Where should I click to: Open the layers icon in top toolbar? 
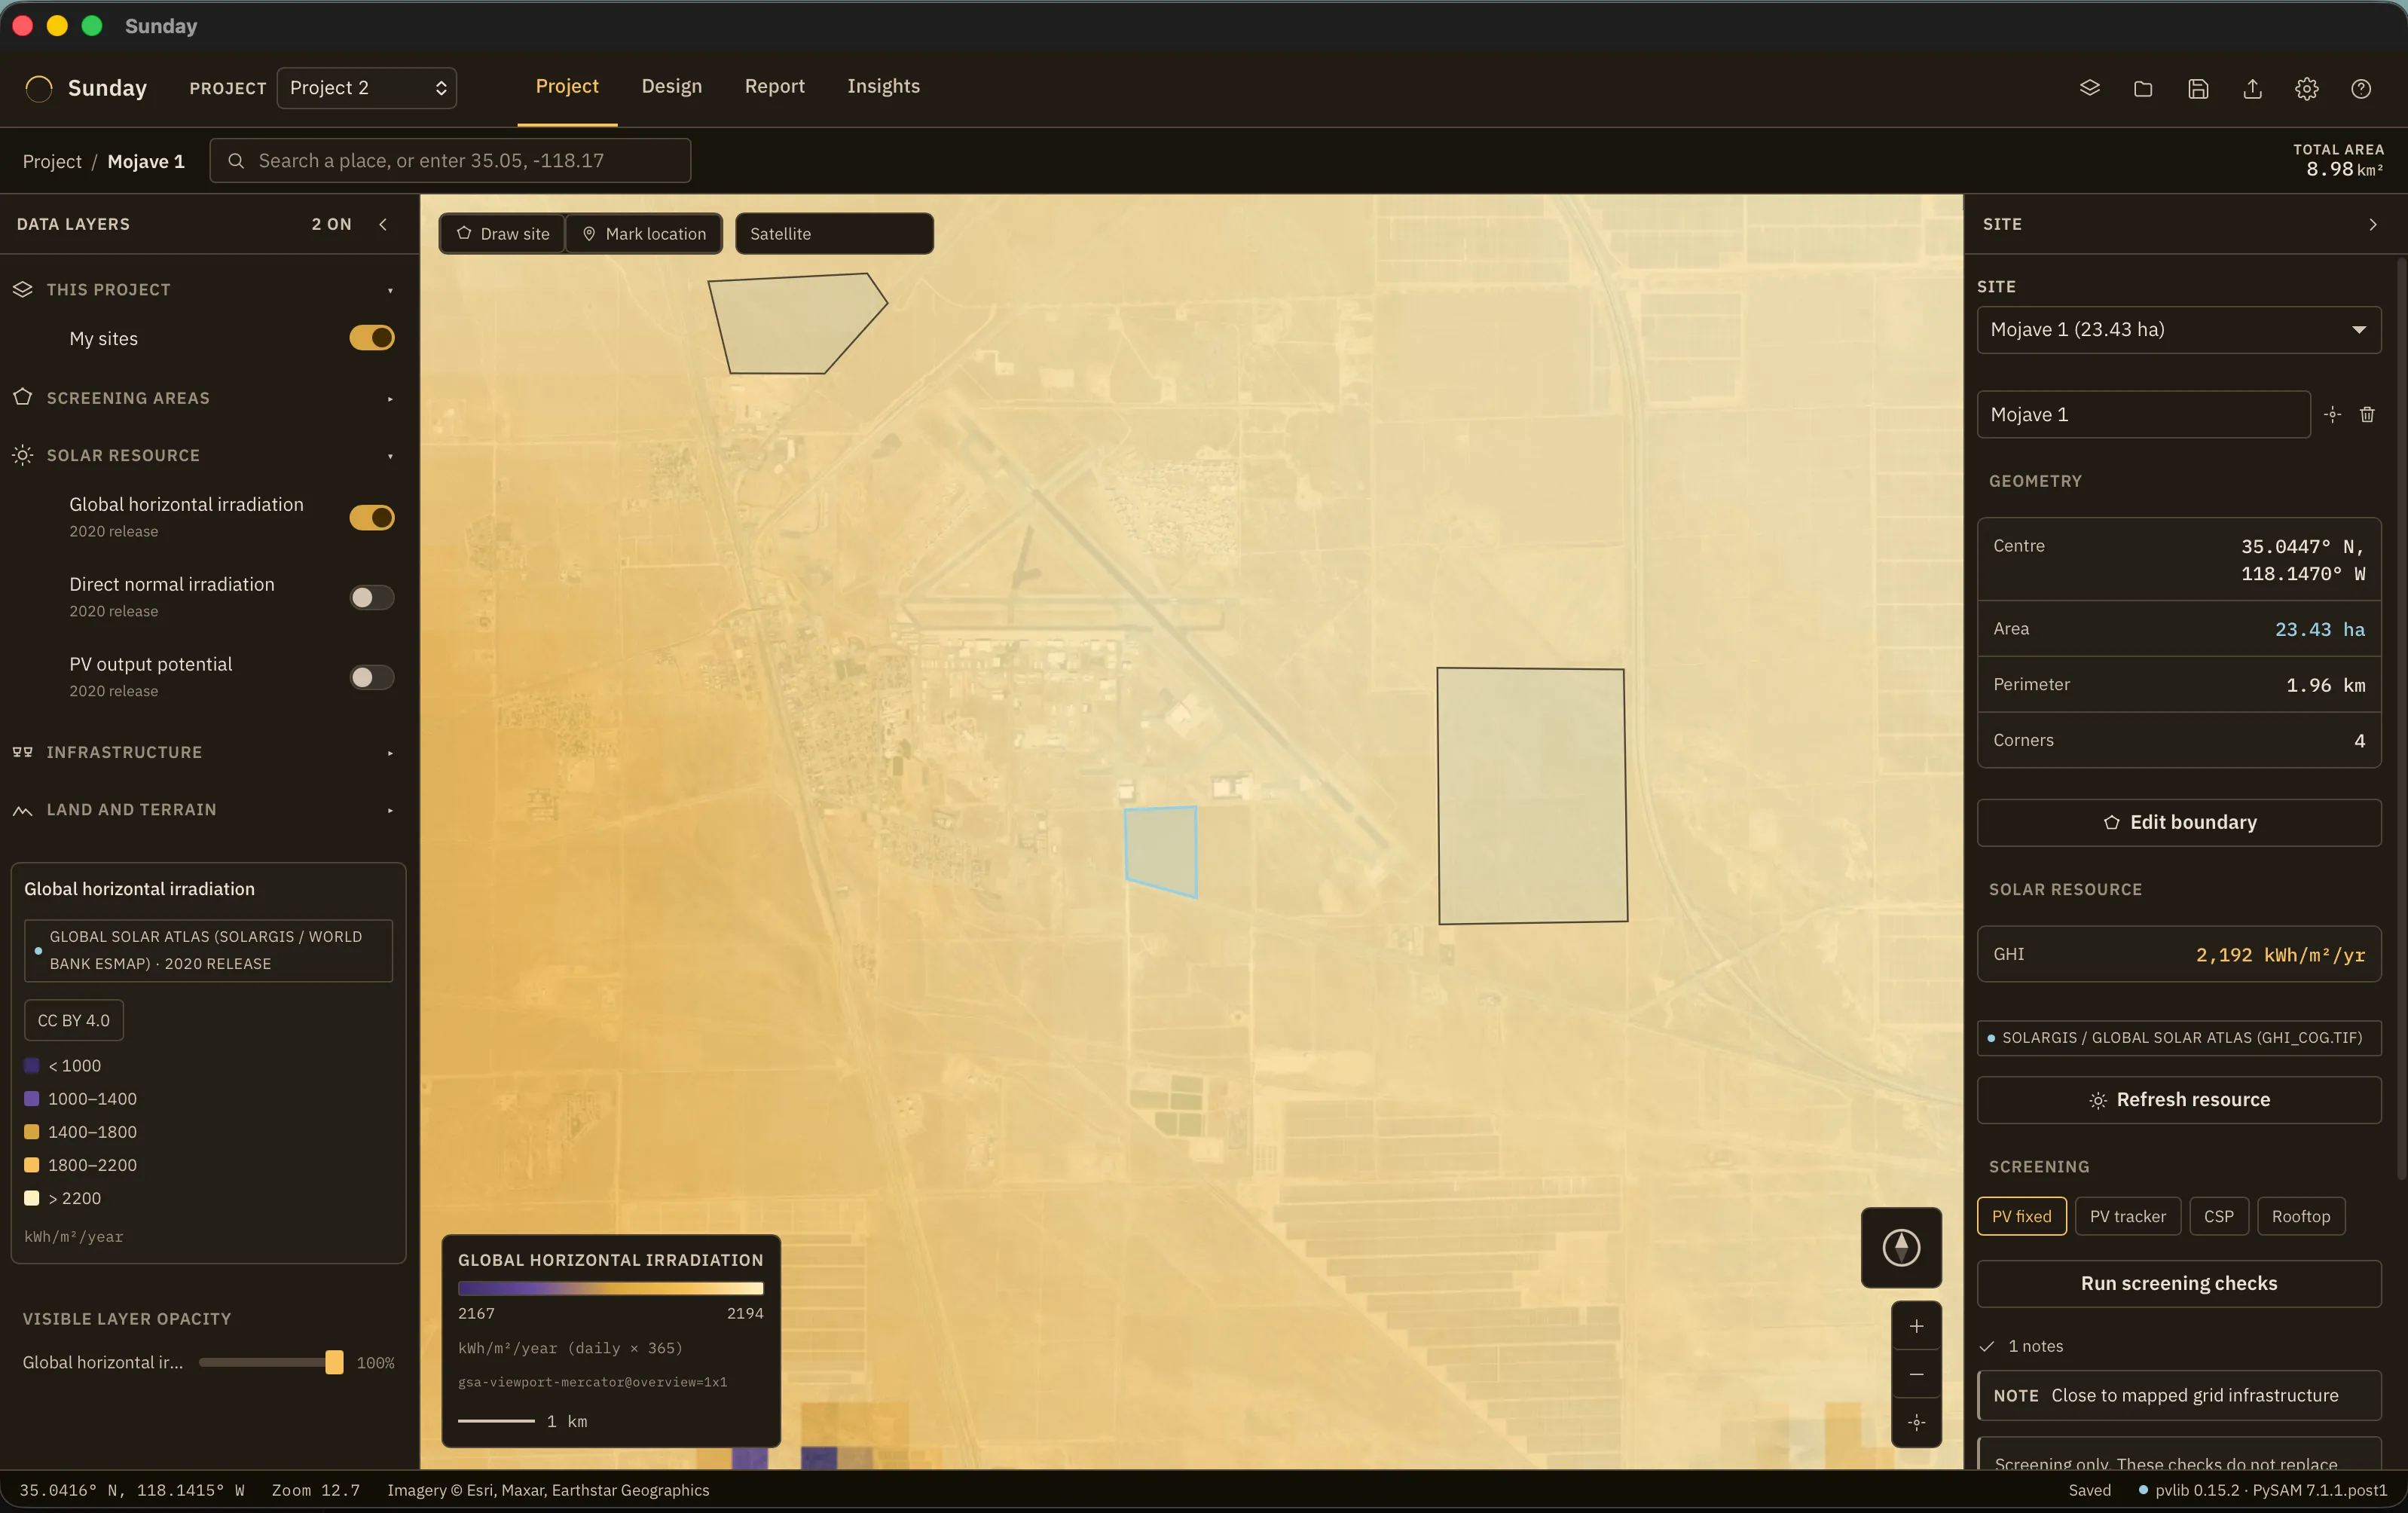[x=2089, y=88]
